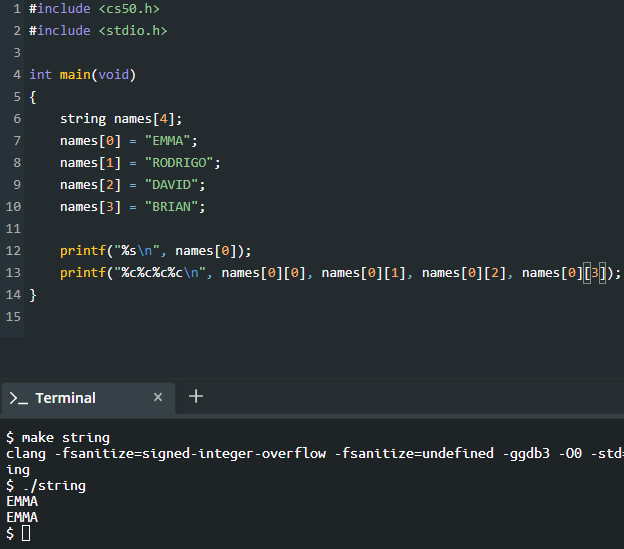Click the string names[4]; declaration

tap(121, 119)
